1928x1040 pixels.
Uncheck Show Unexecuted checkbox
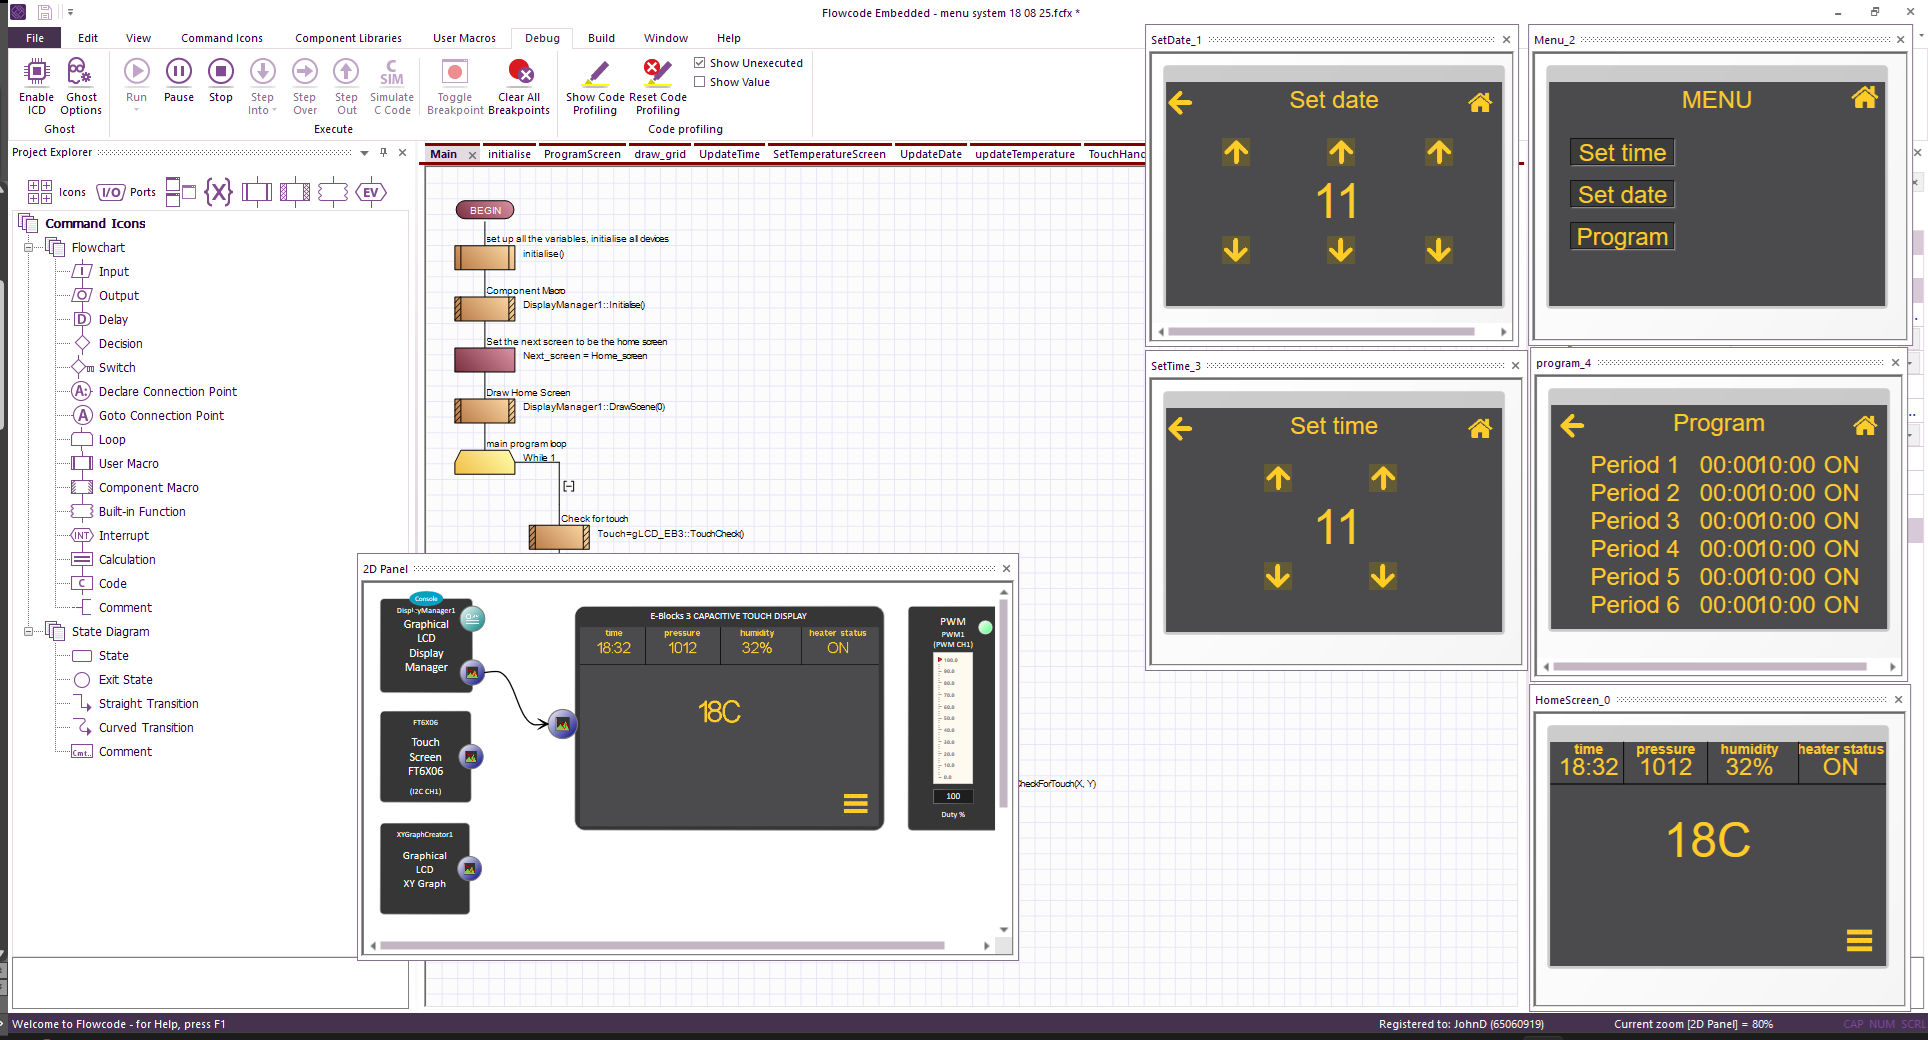pos(700,63)
